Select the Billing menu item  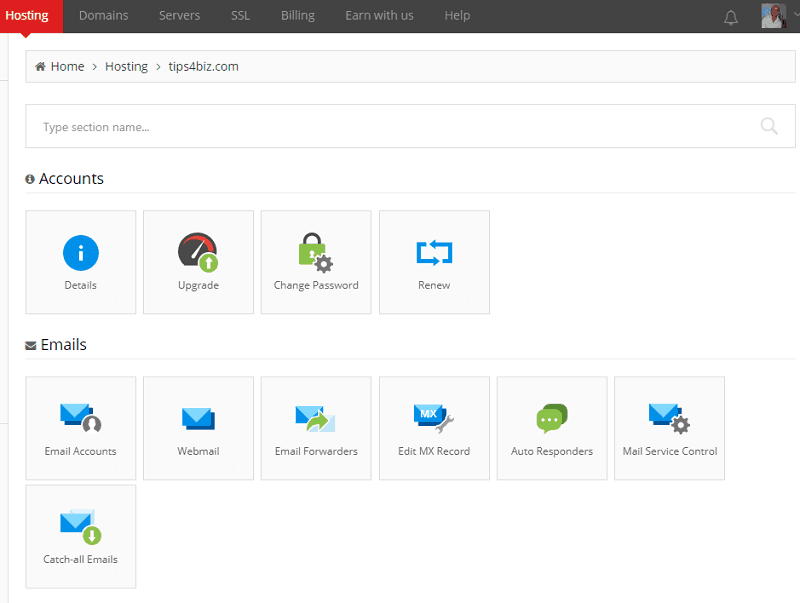[298, 16]
